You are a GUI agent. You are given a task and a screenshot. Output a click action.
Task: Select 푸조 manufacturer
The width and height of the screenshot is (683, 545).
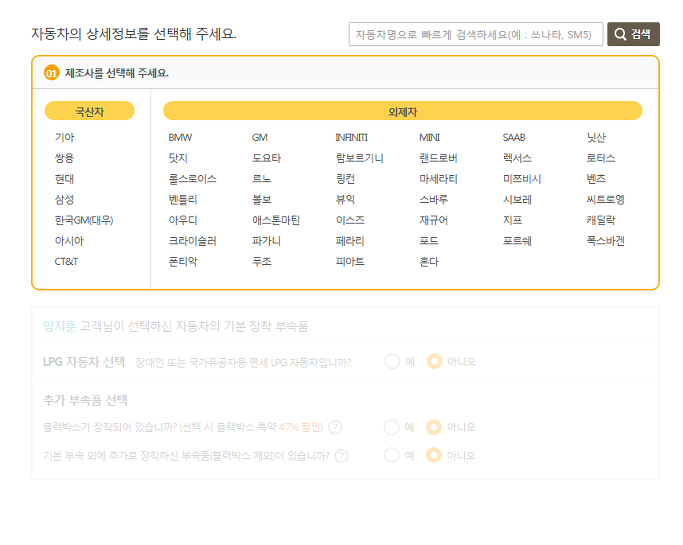pos(262,262)
